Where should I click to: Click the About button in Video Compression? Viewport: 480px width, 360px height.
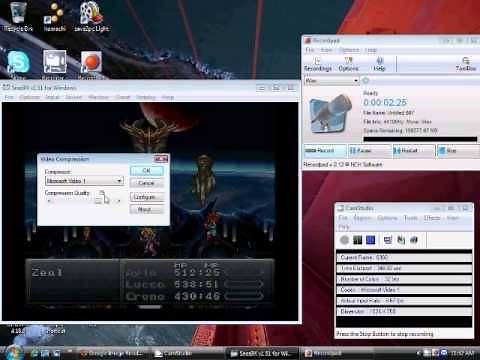coord(147,209)
